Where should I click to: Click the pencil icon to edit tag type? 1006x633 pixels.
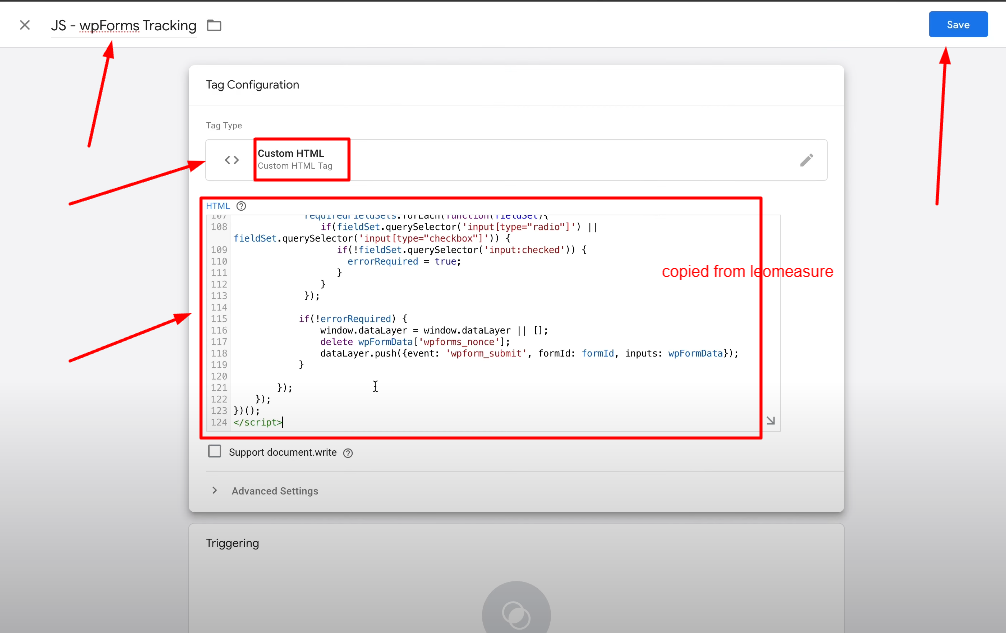pyautogui.click(x=806, y=160)
